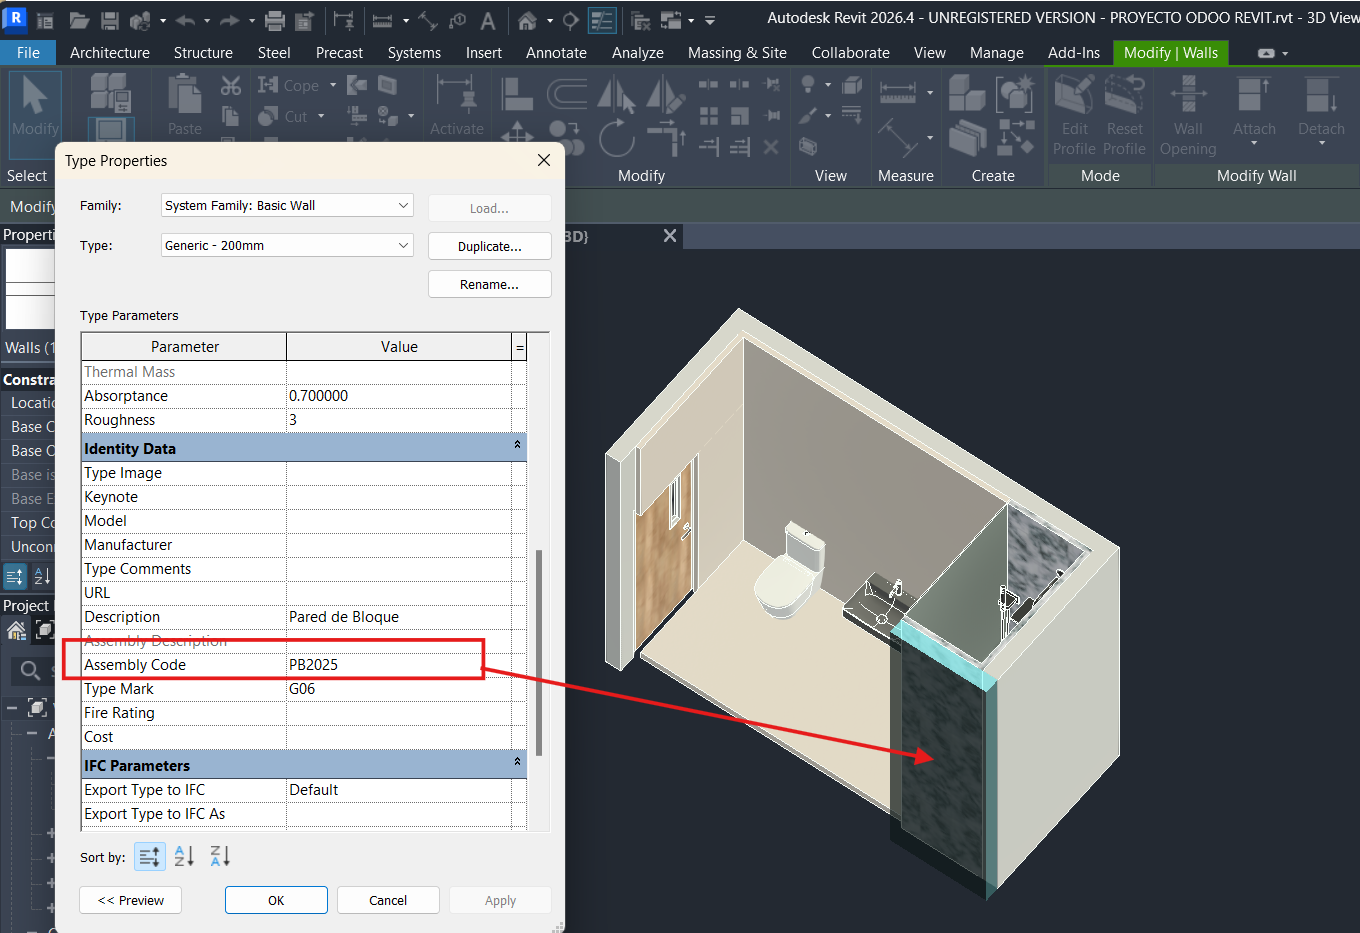The width and height of the screenshot is (1360, 933).
Task: Switch to the Architecture ribbon tab
Action: pos(109,53)
